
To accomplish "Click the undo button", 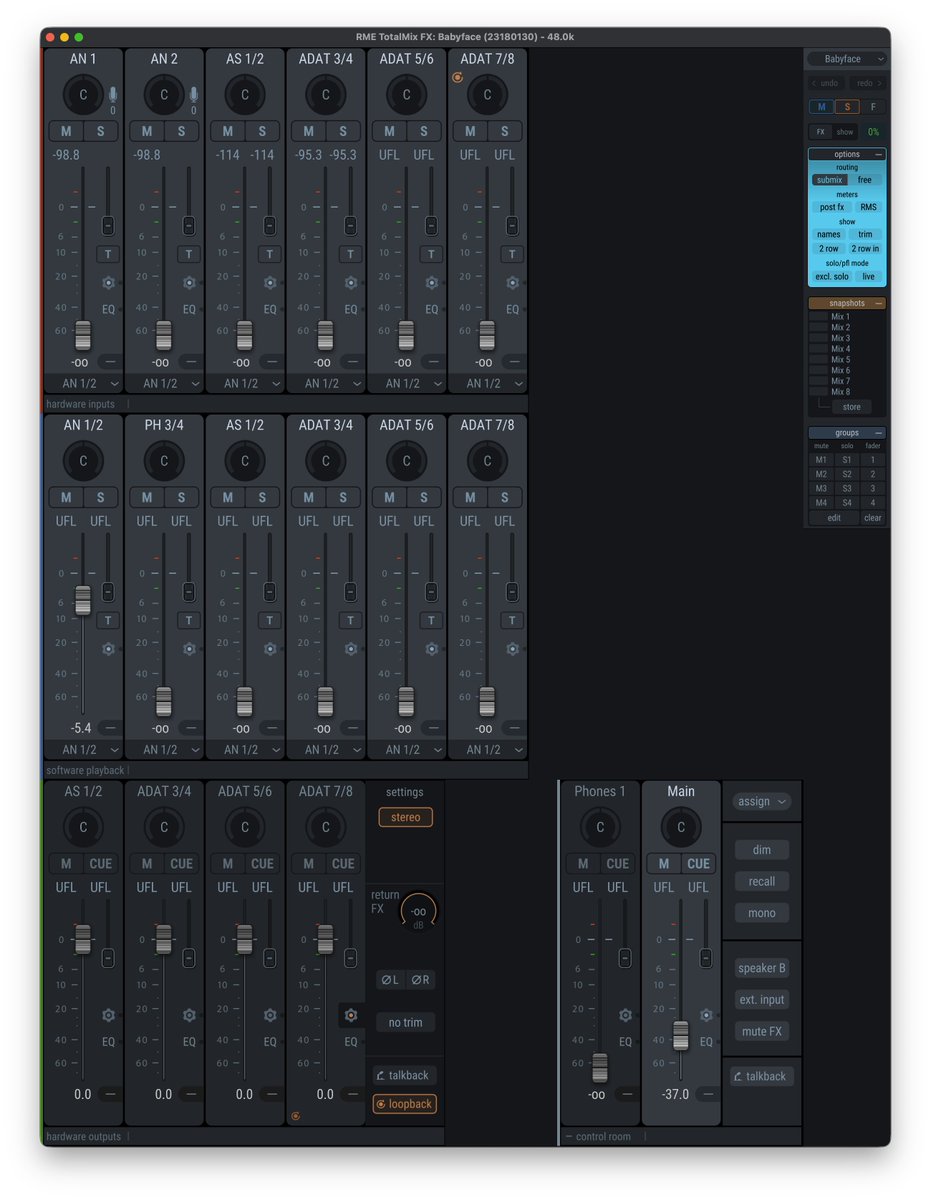I will coord(826,83).
